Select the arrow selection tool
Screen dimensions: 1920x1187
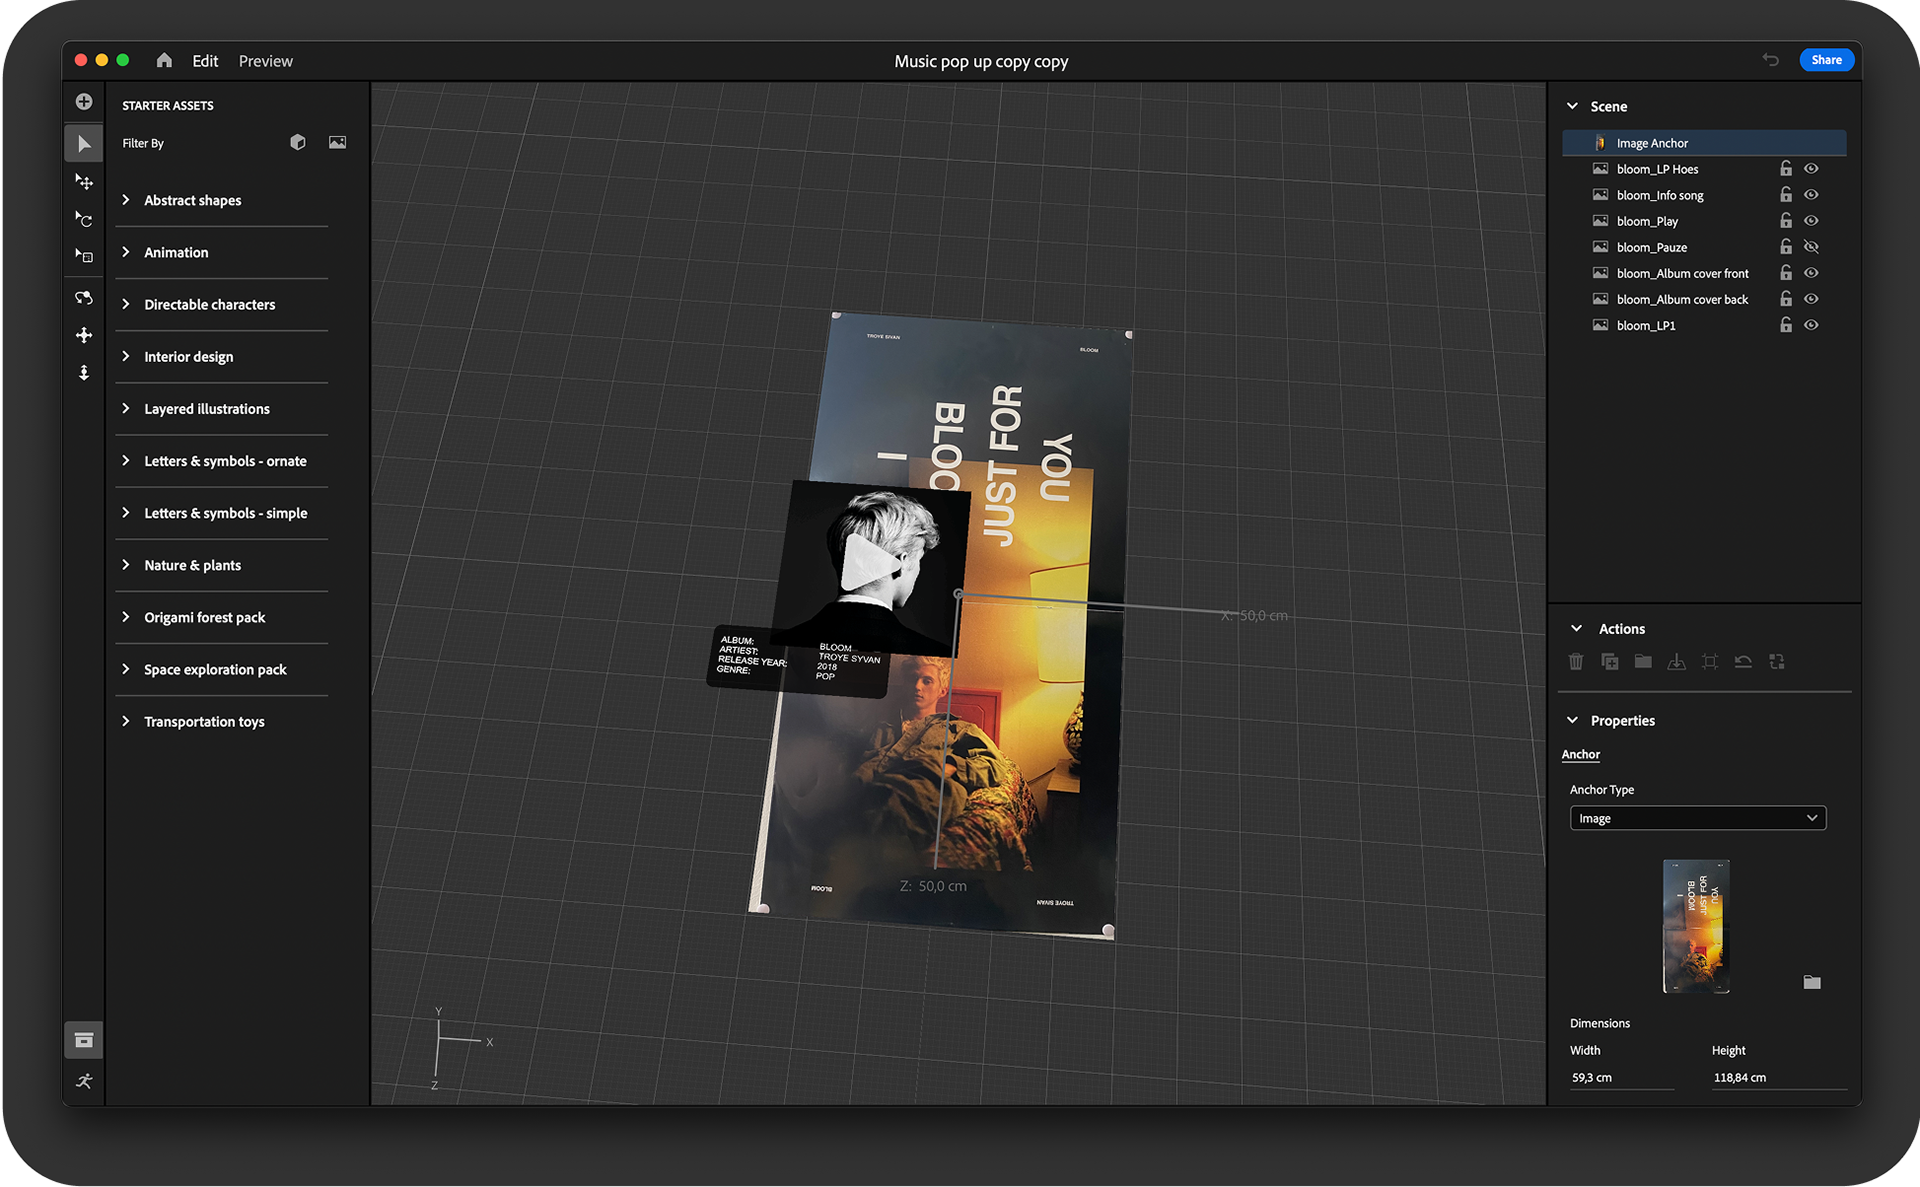[84, 144]
